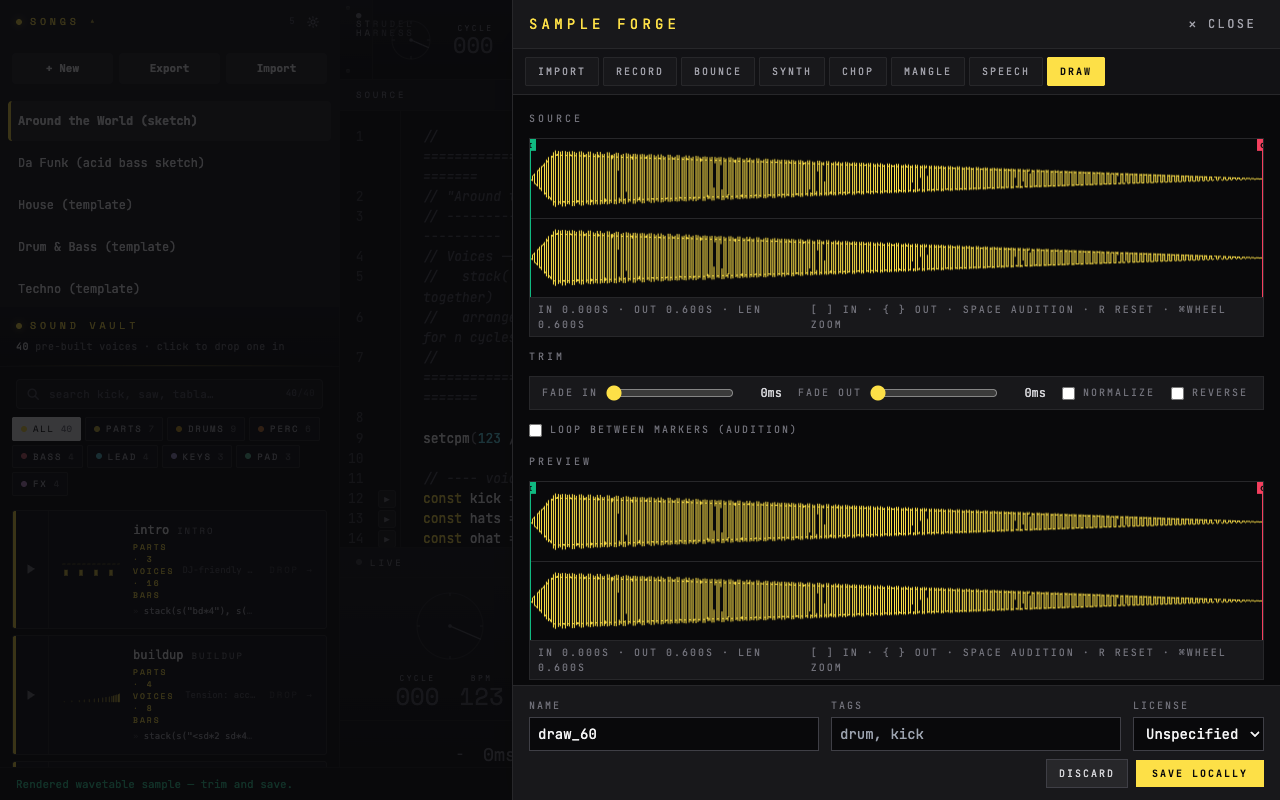Select the green IN marker on Source waveform
This screenshot has height=800, width=1280.
[533, 145]
